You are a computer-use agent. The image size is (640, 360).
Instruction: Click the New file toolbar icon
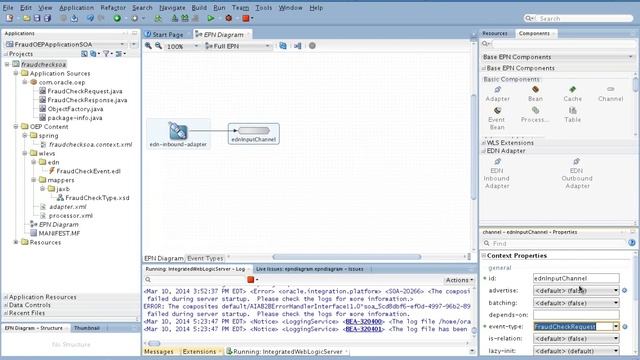click(x=9, y=18)
